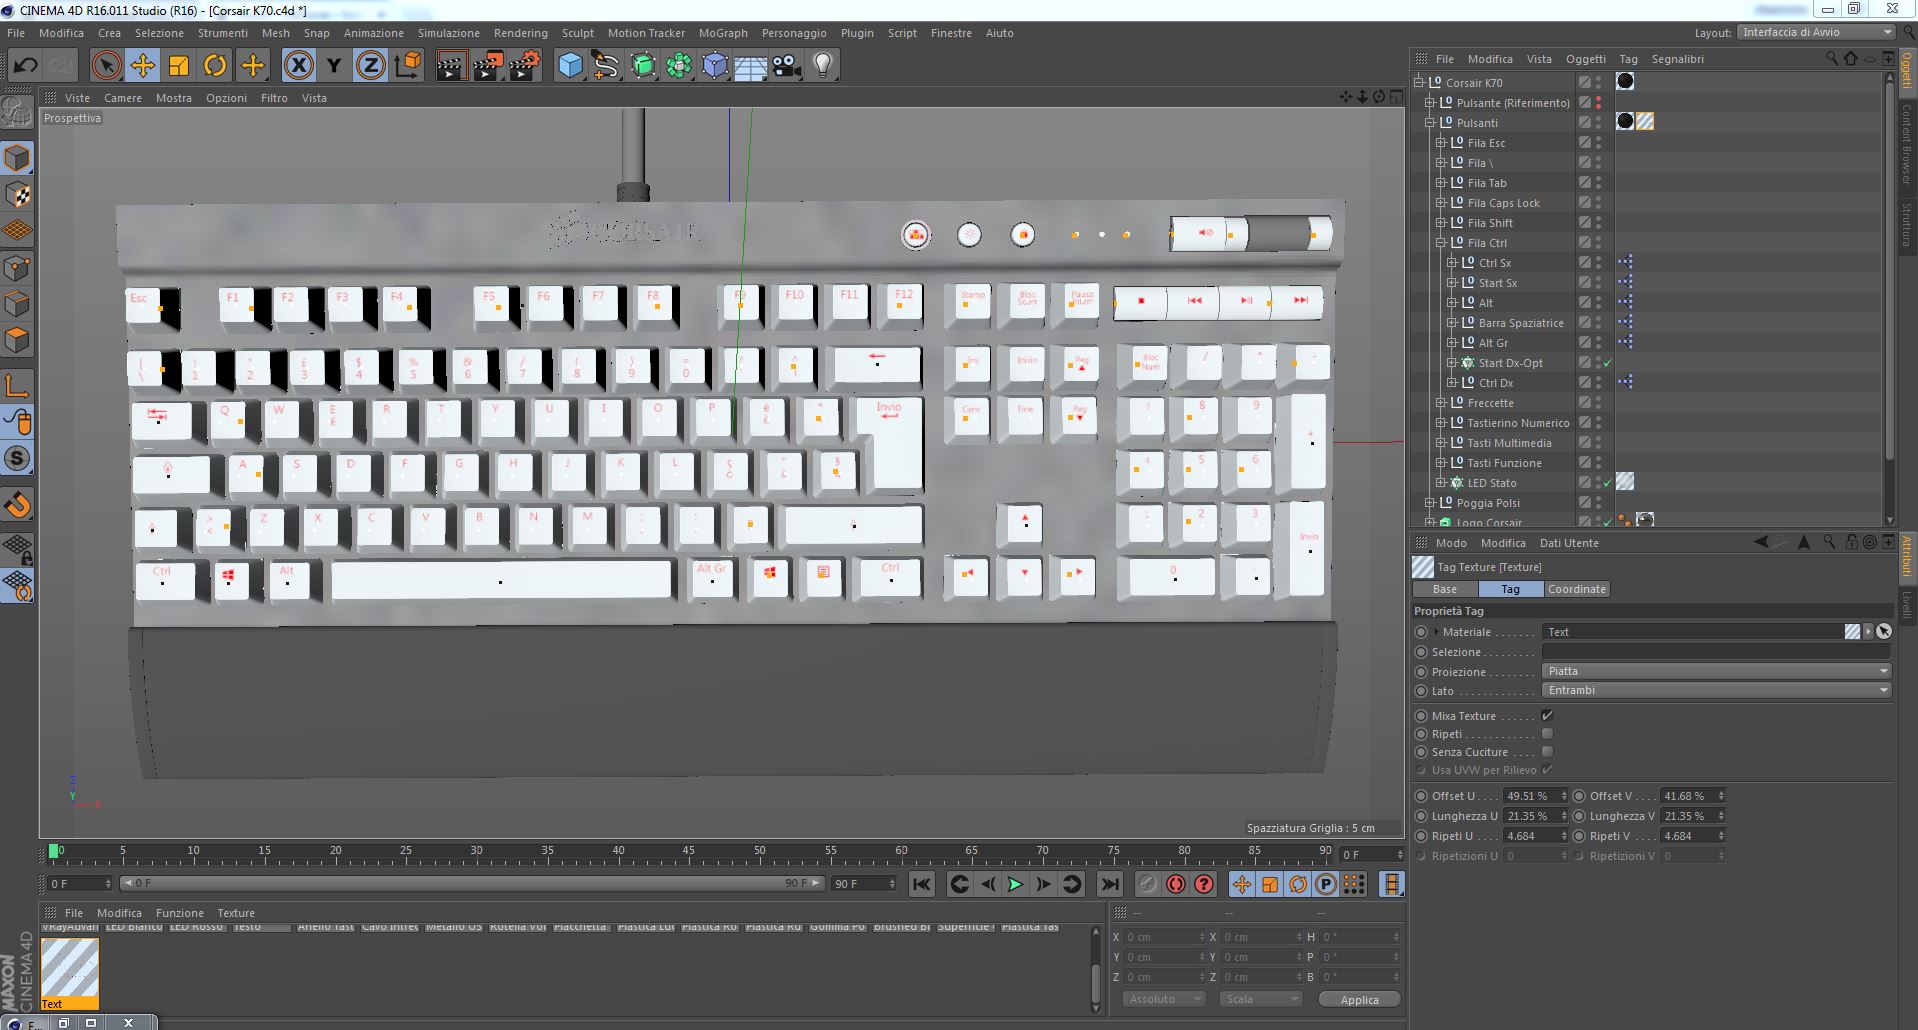Open the Lato dropdown

(x=1716, y=690)
